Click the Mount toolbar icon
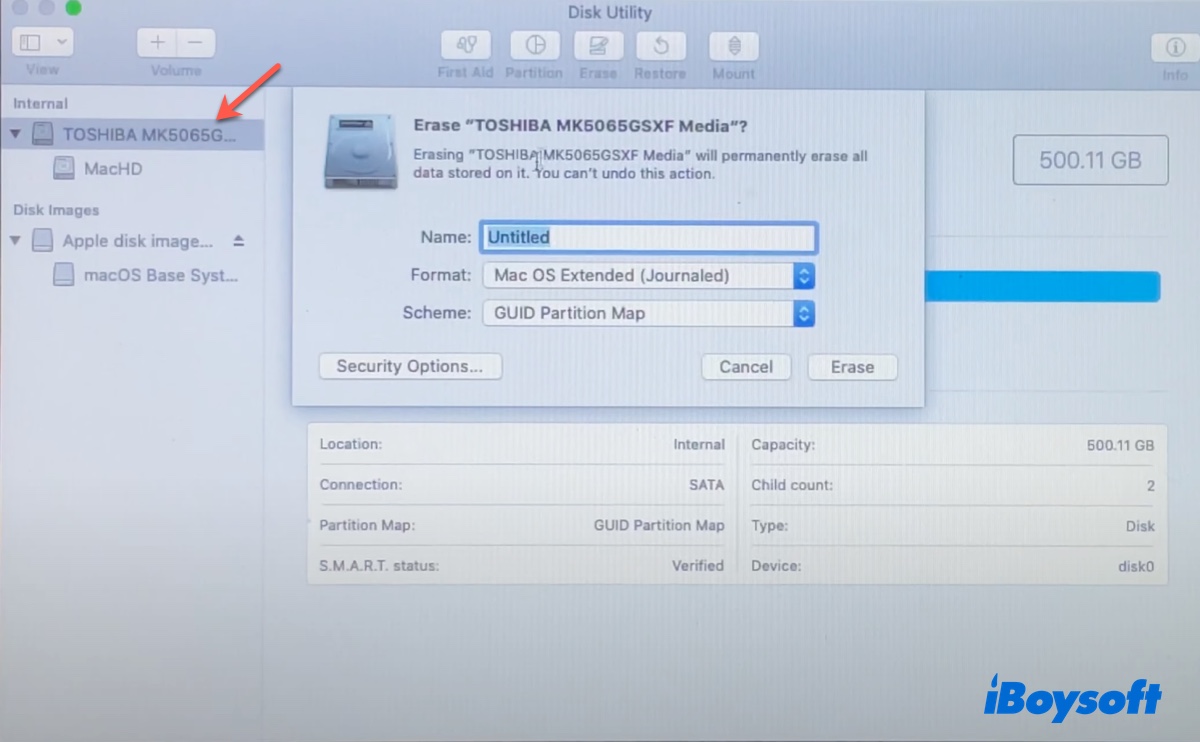Screen dimensions: 1200x742 [x=733, y=46]
